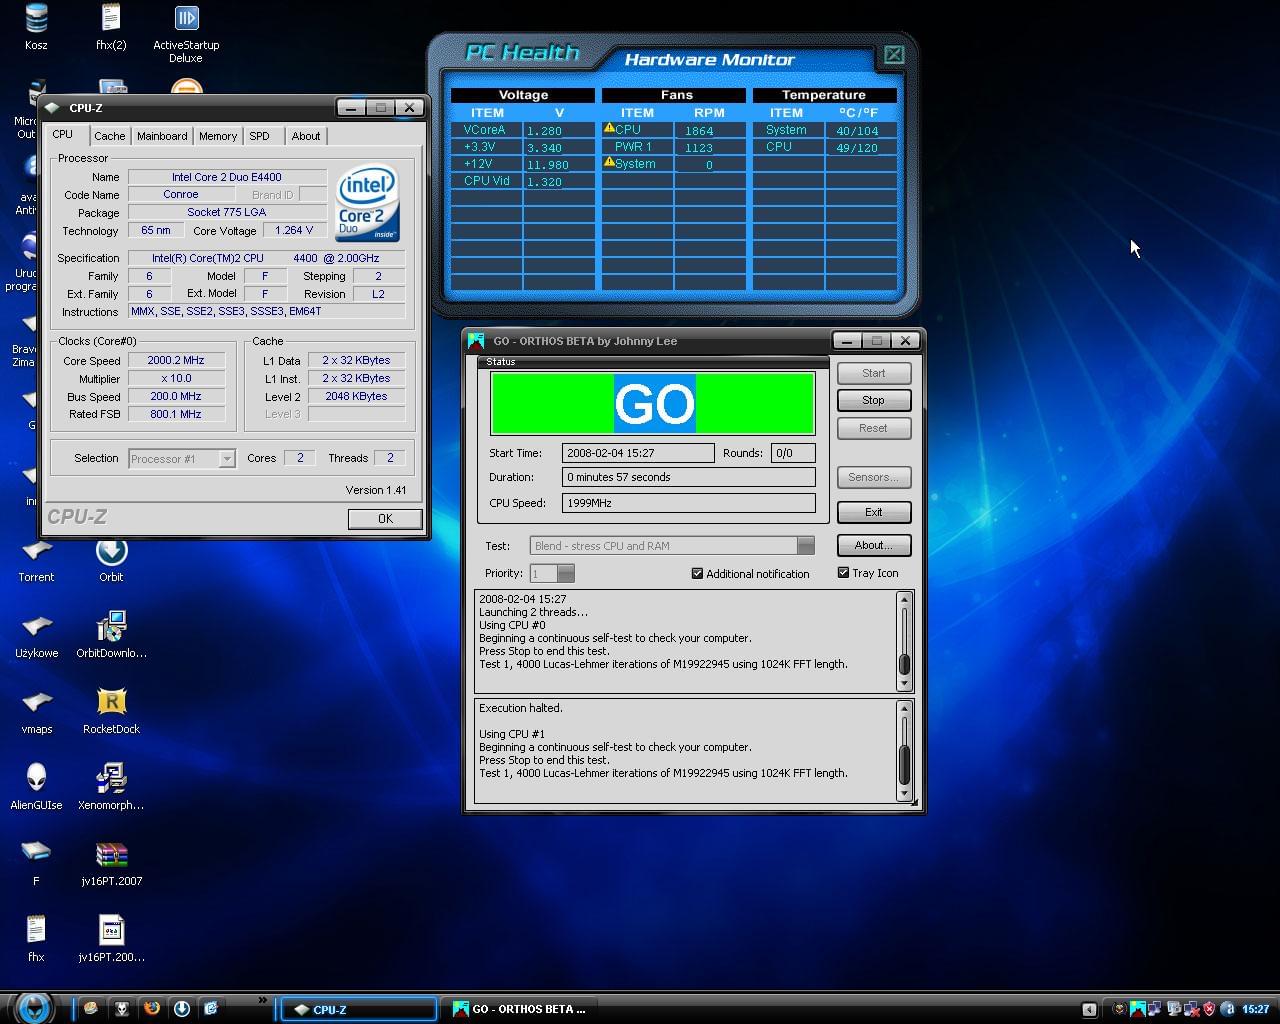Screen dimensions: 1280x1024
Task: Open the Torrent folder on desktop
Action: coord(36,558)
